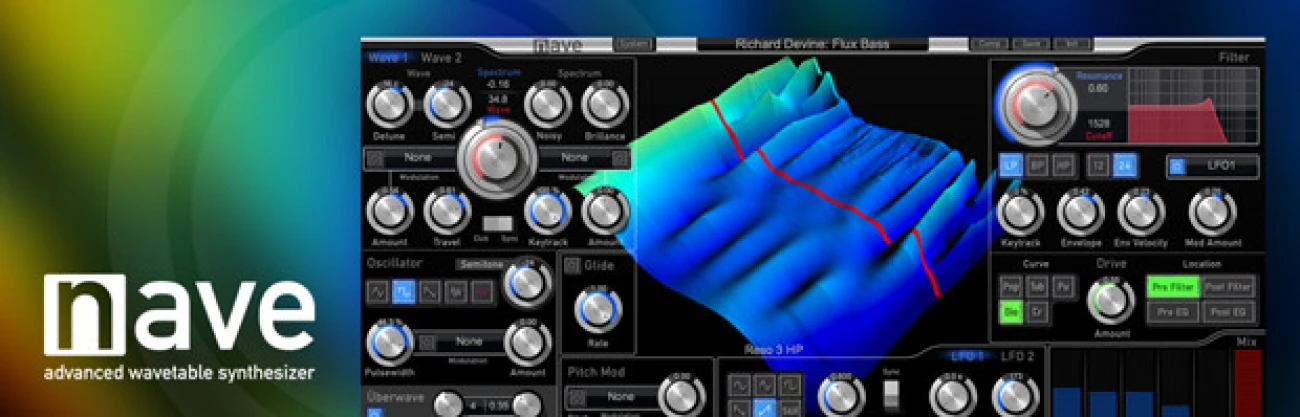
Task: Select Pre EQ drive location
Action: (x=1172, y=312)
